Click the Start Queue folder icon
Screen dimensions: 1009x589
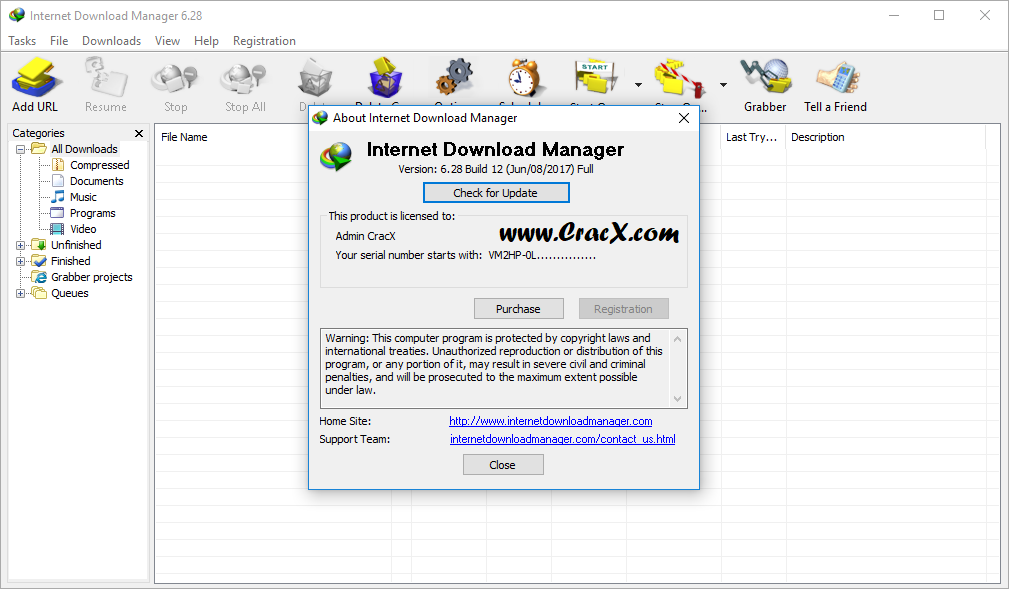click(x=596, y=77)
